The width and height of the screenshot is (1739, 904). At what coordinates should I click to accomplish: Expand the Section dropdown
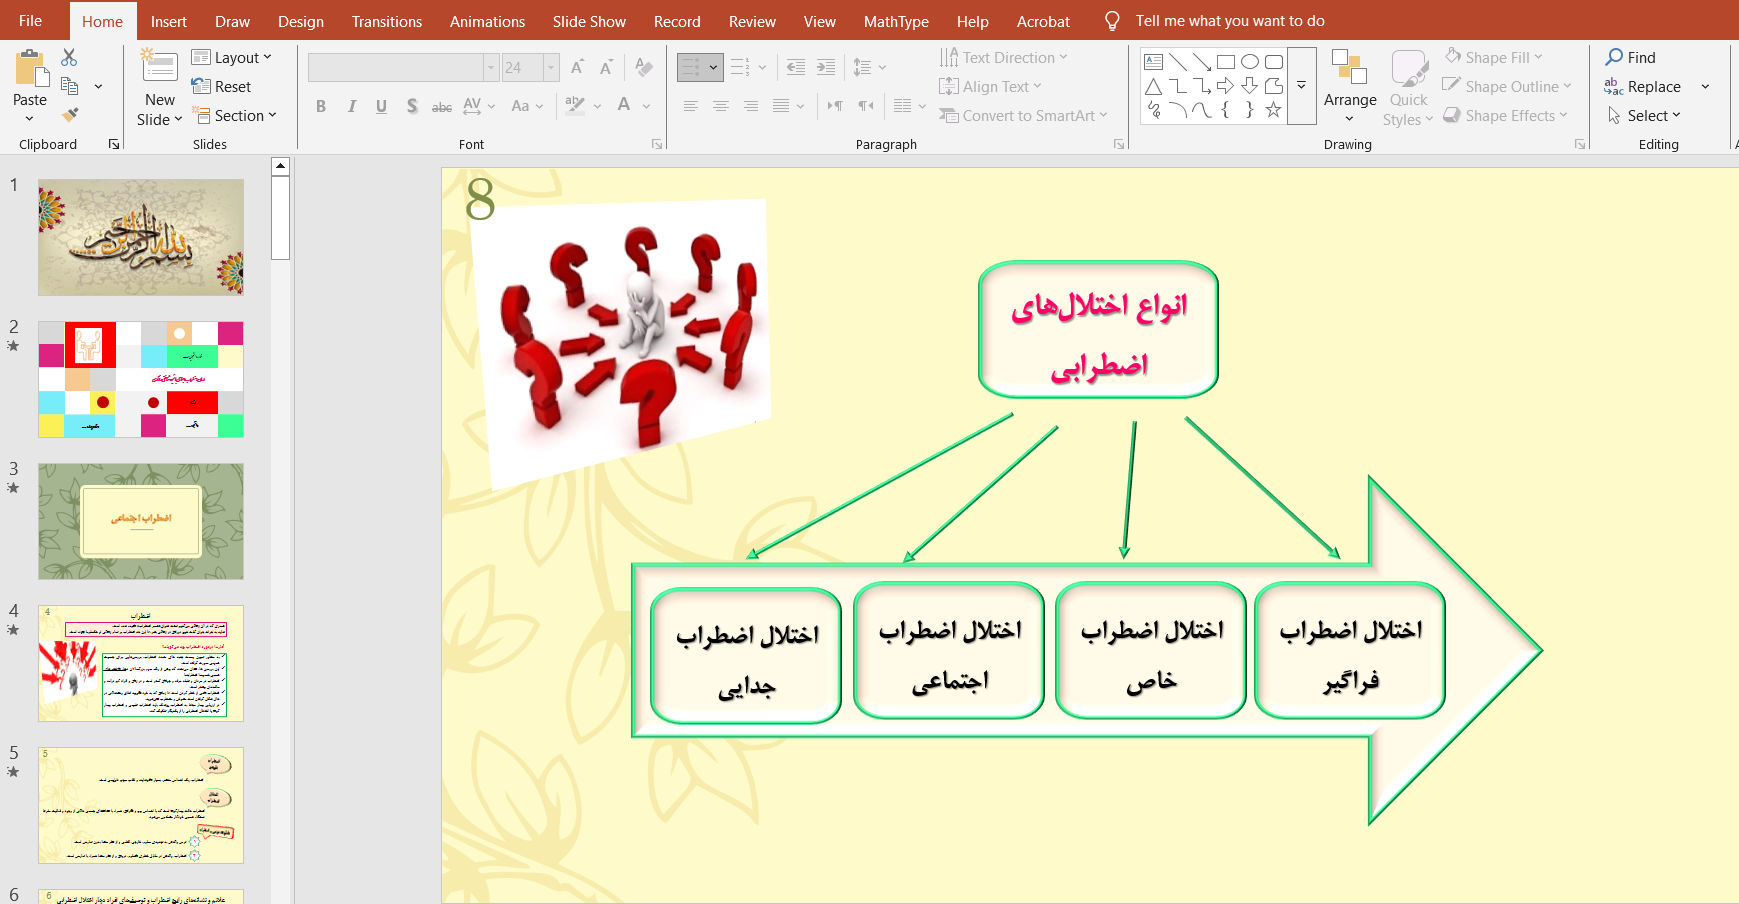pos(235,116)
